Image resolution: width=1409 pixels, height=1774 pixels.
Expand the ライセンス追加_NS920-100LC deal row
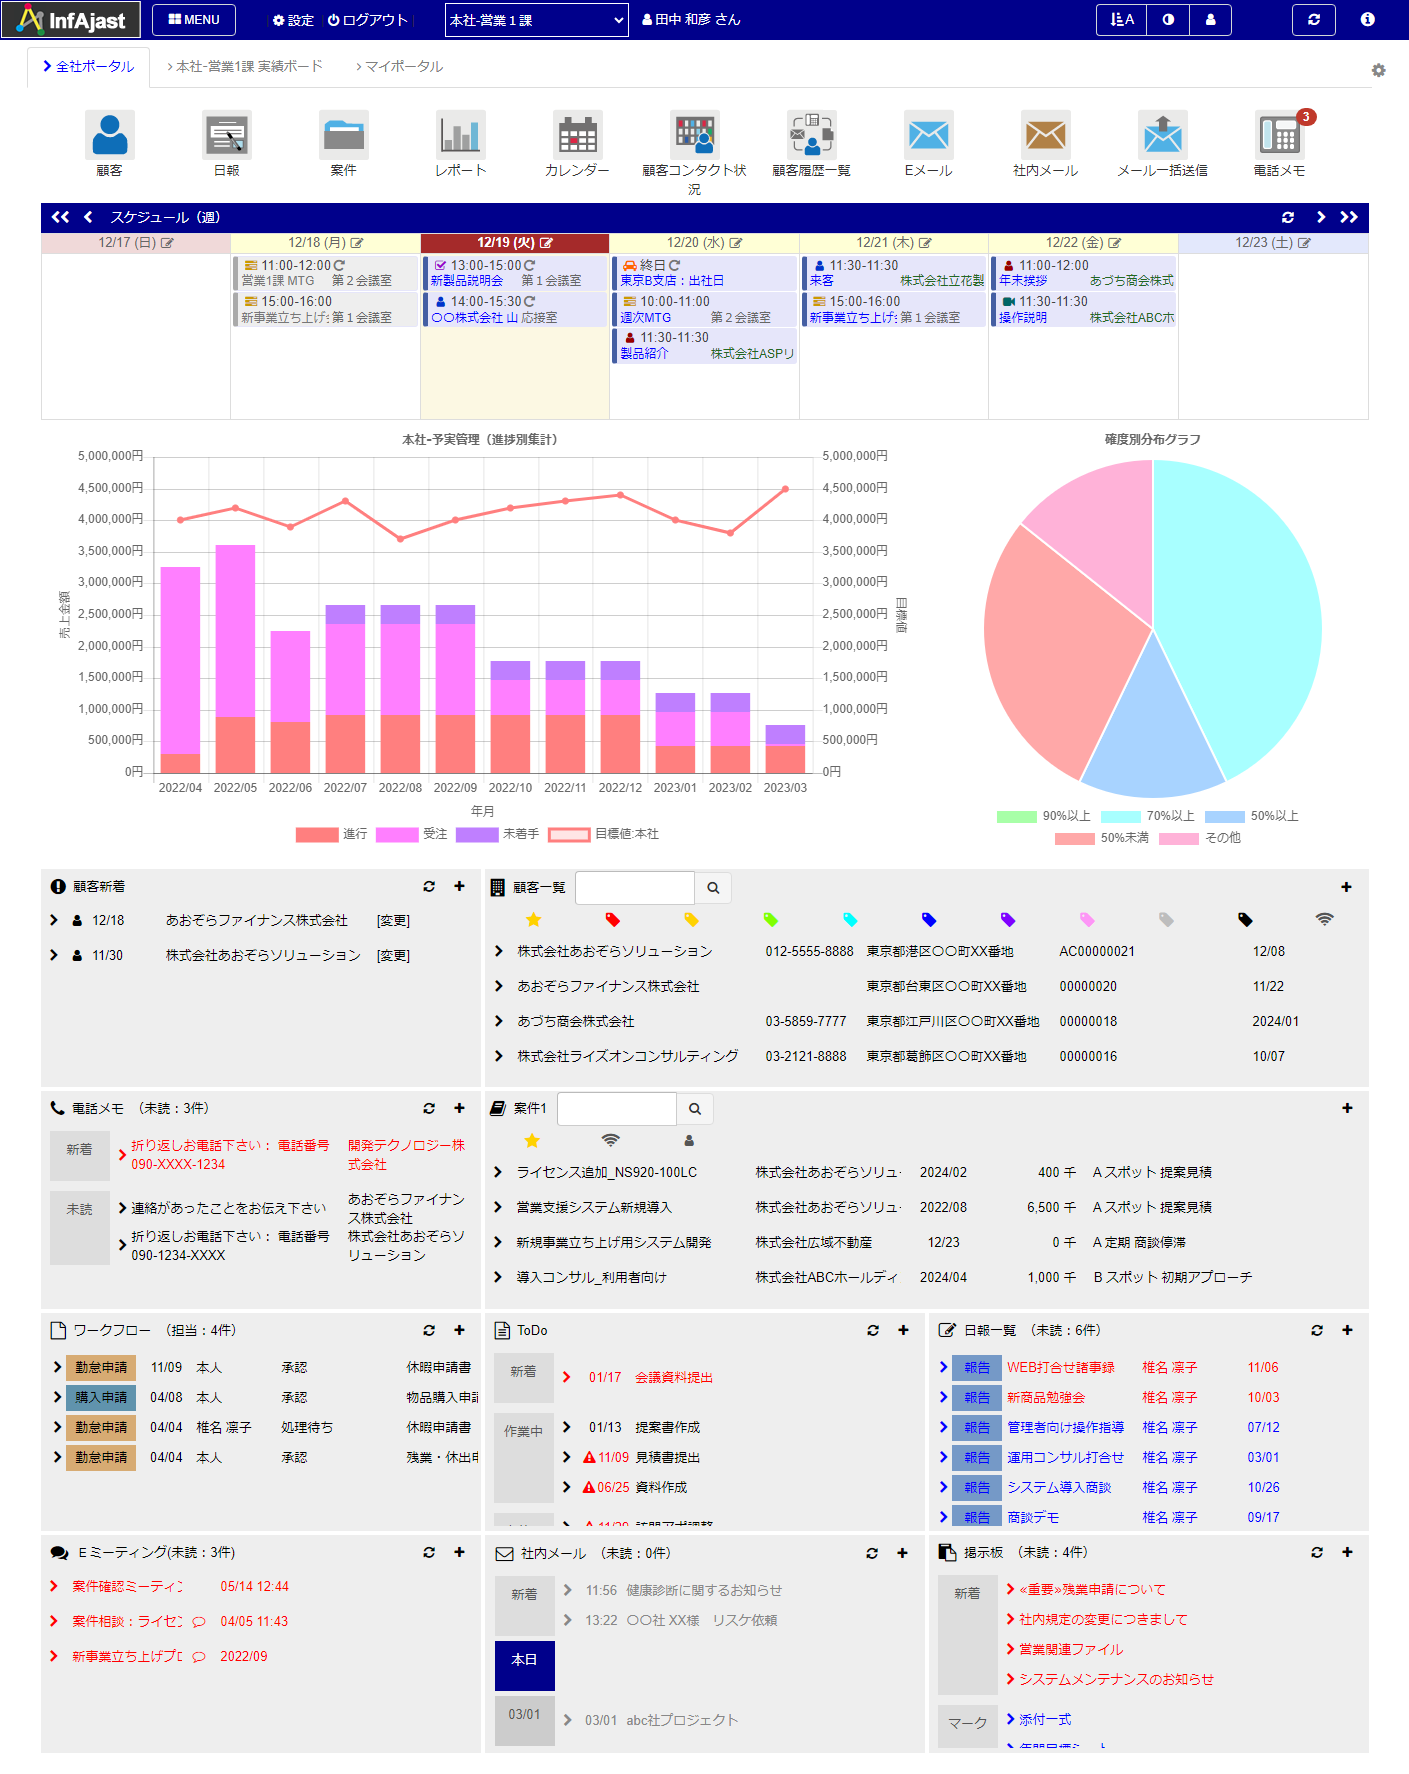click(498, 1172)
